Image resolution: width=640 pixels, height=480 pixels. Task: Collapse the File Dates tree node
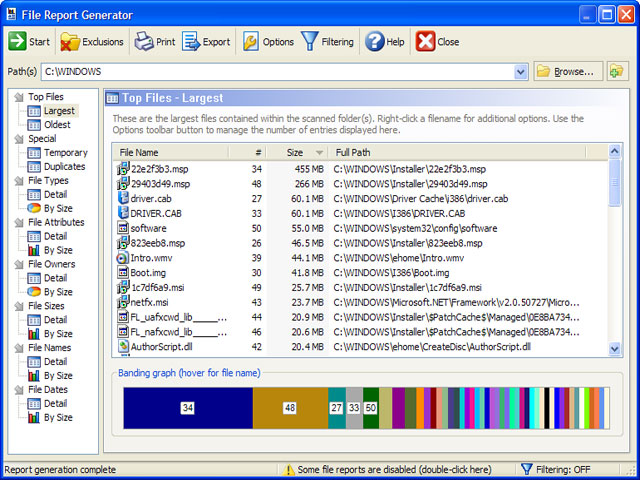(x=19, y=390)
